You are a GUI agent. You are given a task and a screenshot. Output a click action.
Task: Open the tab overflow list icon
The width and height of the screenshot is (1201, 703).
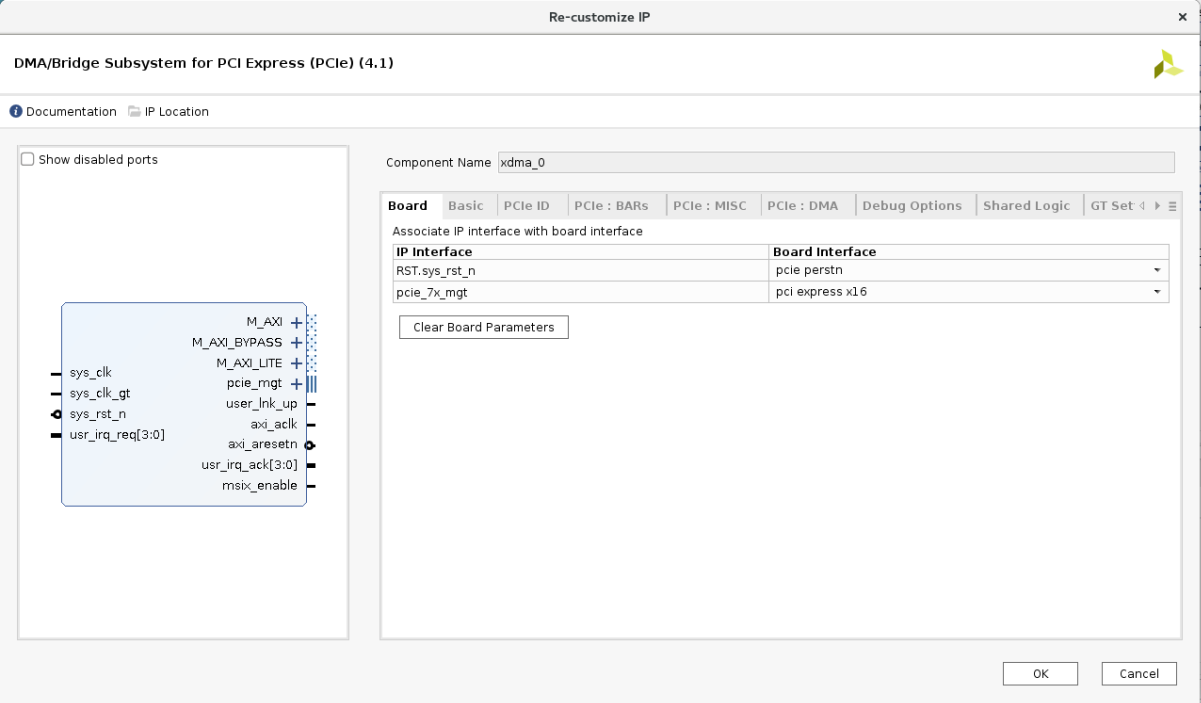coord(1172,204)
